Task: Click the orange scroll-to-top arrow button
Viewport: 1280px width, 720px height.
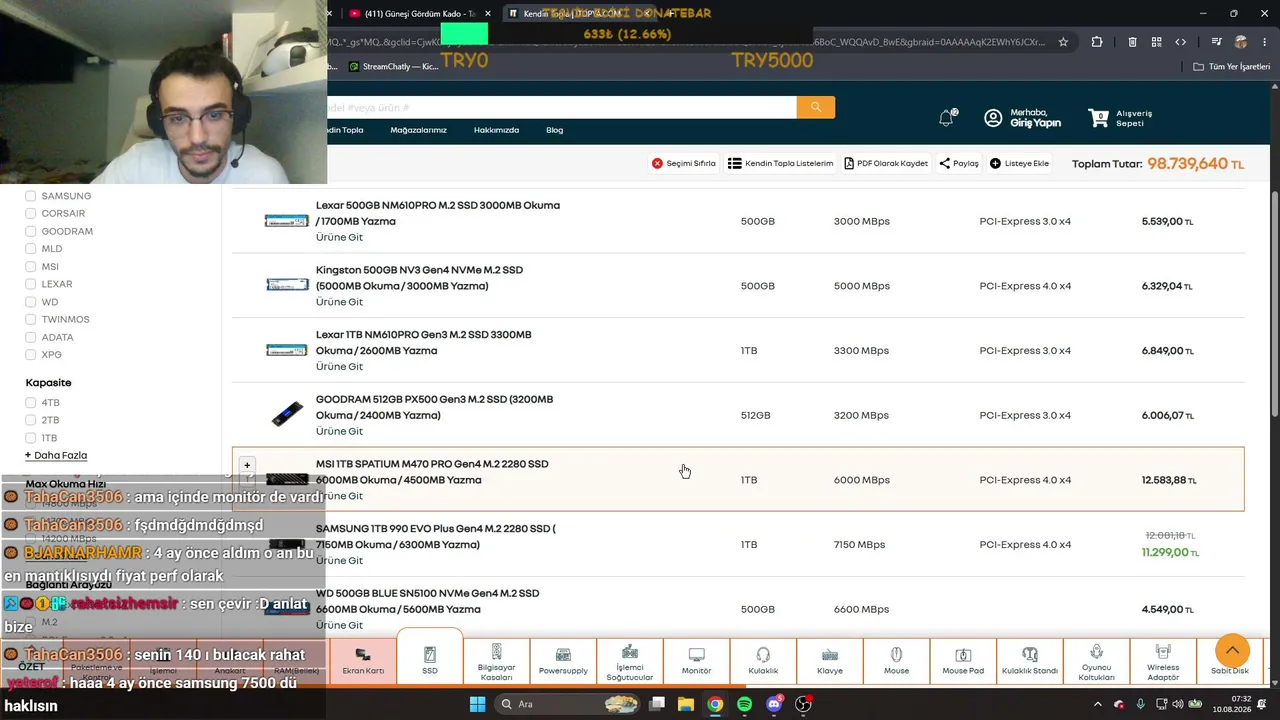Action: pyautogui.click(x=1232, y=651)
